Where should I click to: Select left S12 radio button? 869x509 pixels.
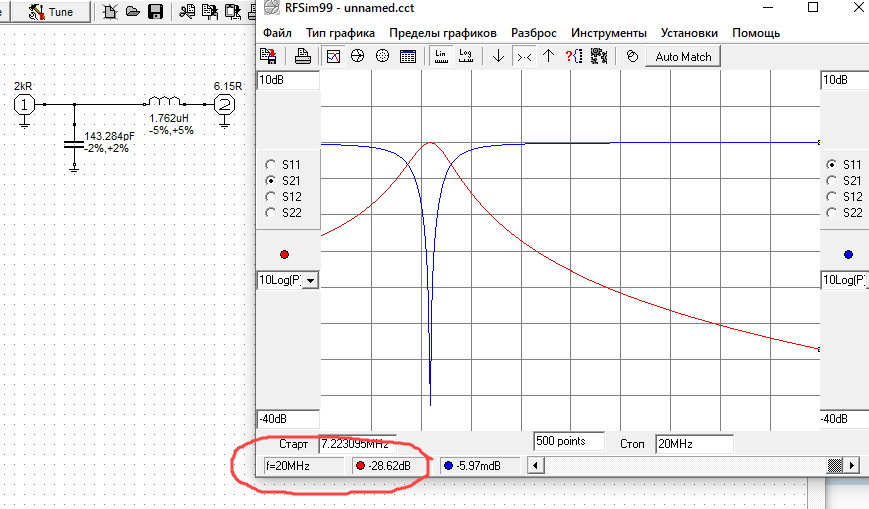pos(270,196)
